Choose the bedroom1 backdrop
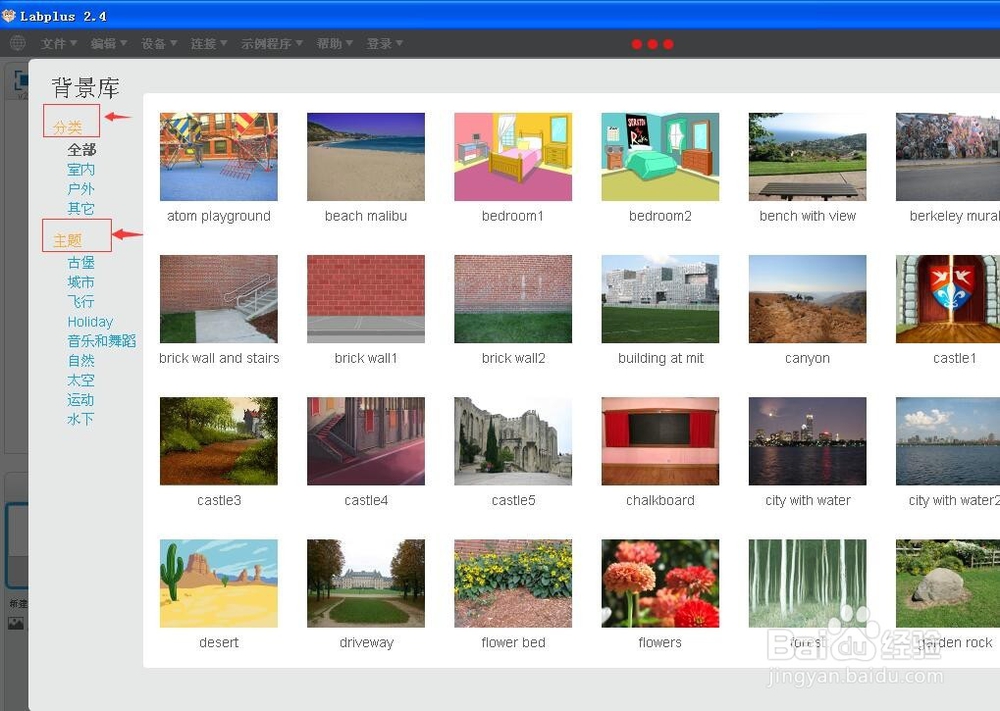The image size is (1000, 711). click(x=513, y=157)
